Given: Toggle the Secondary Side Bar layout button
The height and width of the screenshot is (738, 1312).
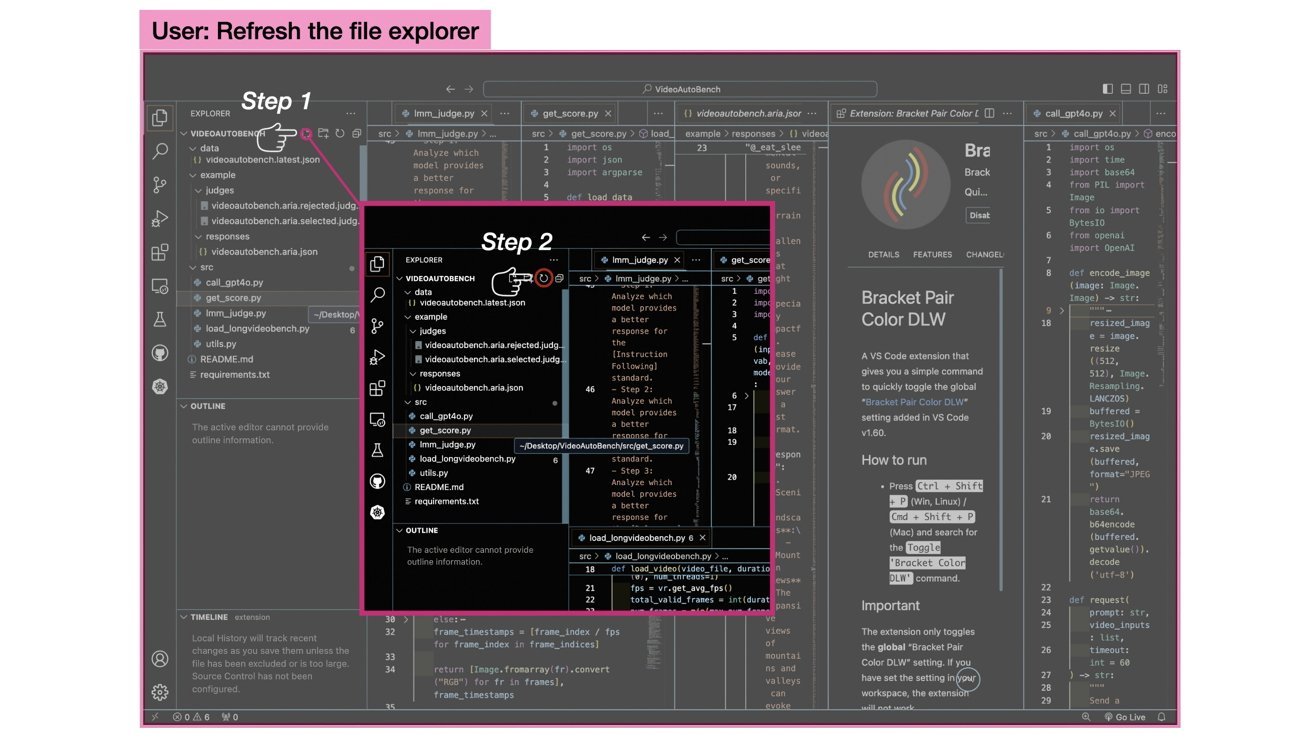Looking at the screenshot, I should (x=1143, y=89).
